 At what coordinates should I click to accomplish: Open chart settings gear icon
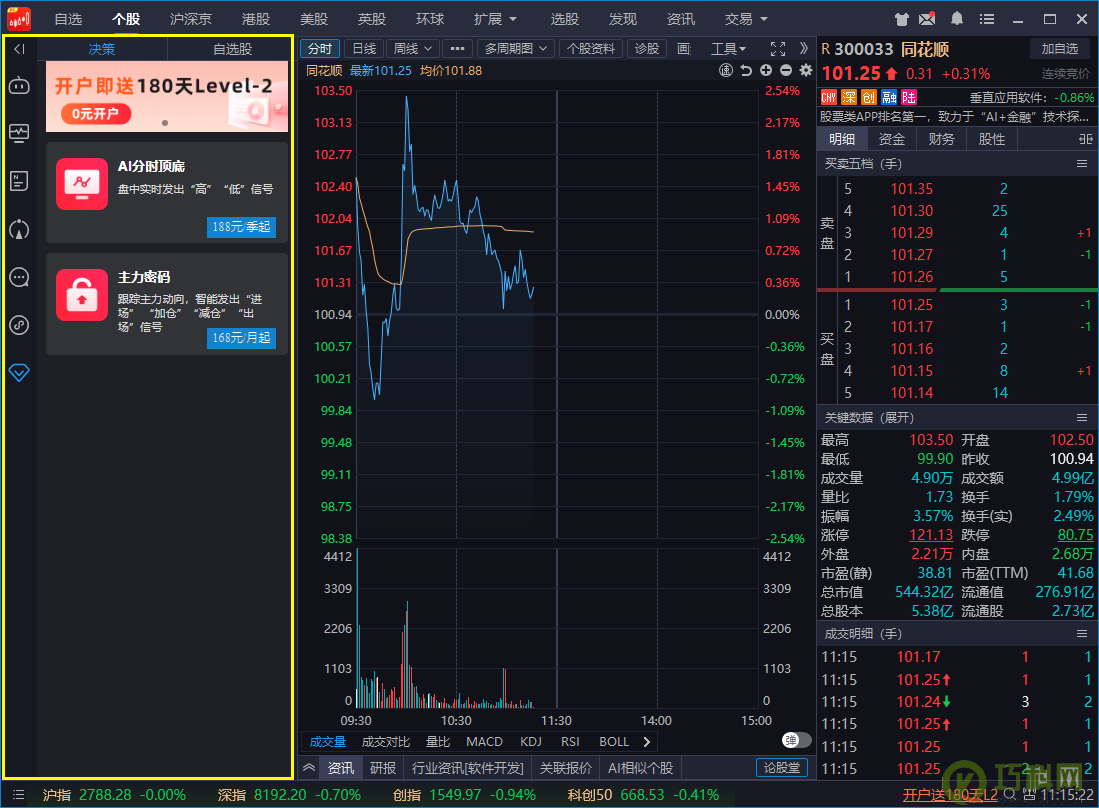click(806, 70)
